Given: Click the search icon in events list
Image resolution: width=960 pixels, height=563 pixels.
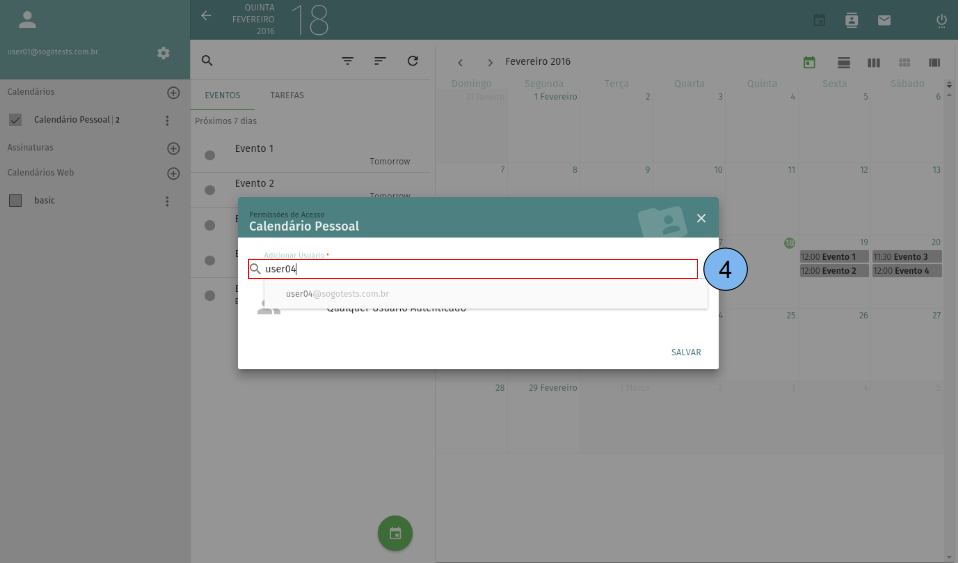Looking at the screenshot, I should [x=207, y=60].
